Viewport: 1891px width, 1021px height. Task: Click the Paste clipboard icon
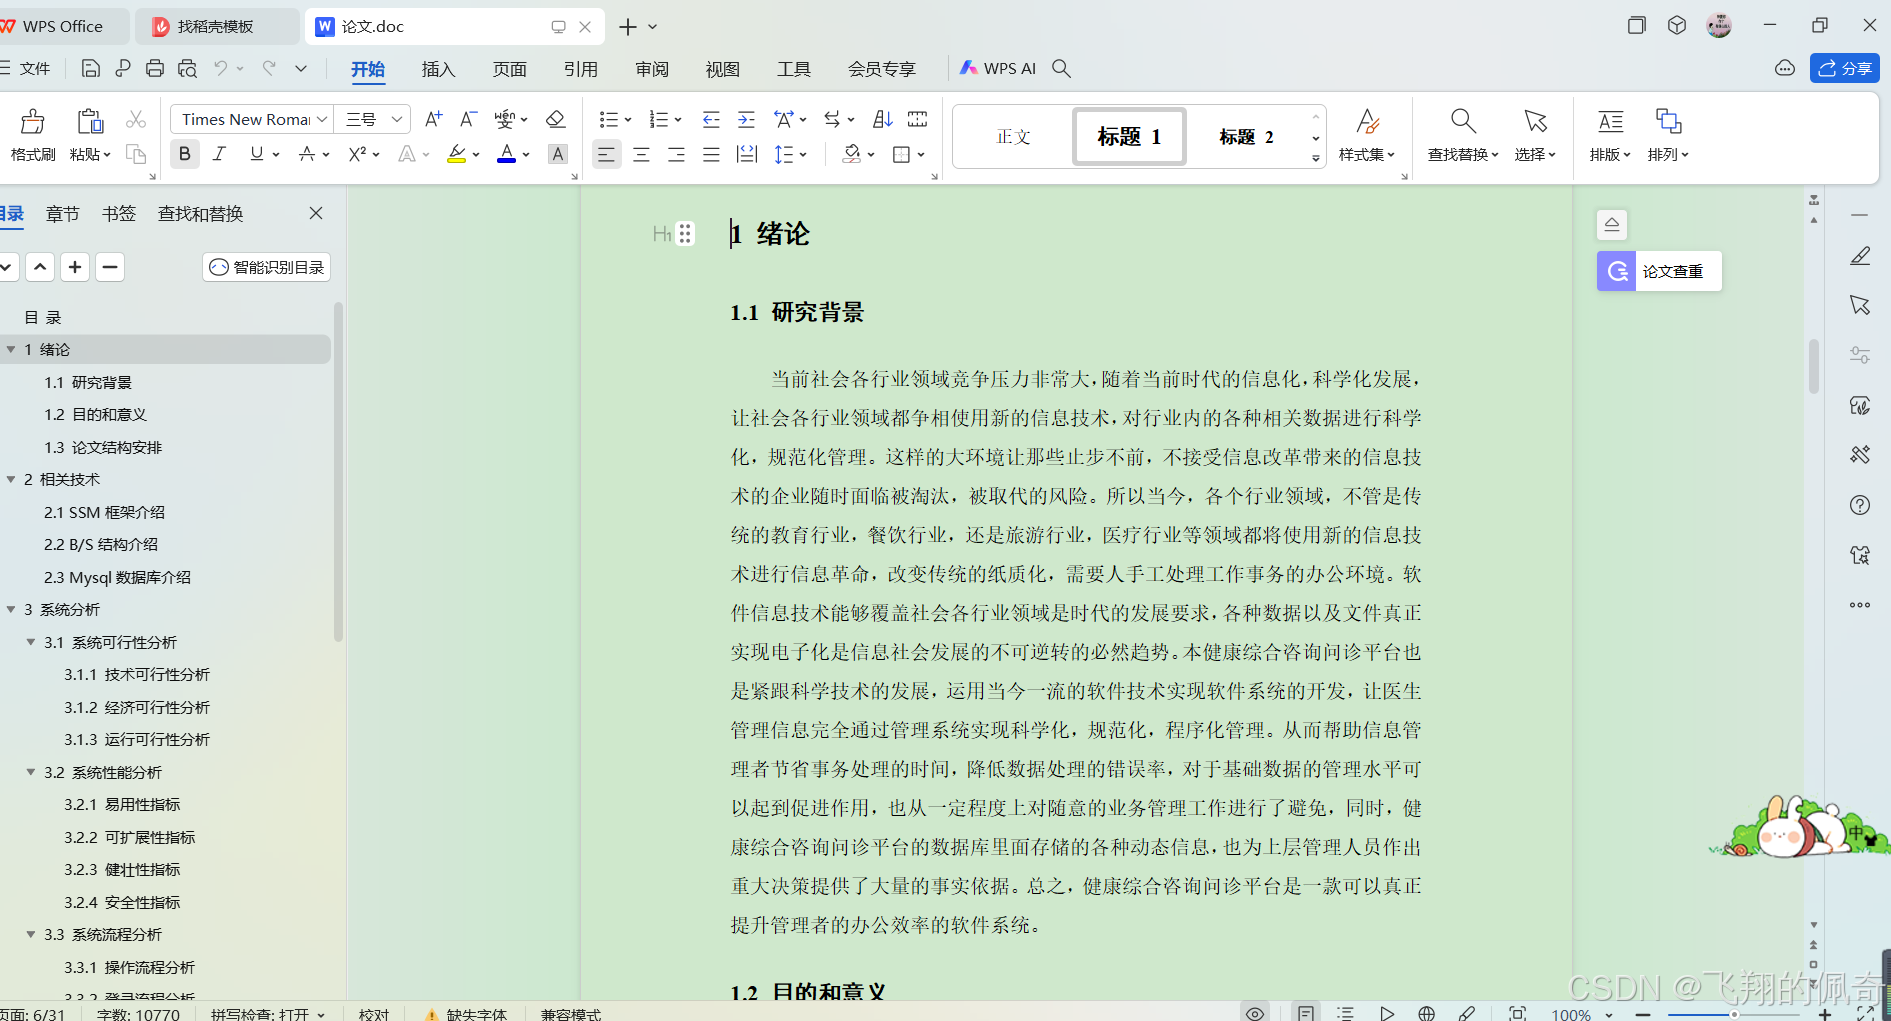[90, 122]
